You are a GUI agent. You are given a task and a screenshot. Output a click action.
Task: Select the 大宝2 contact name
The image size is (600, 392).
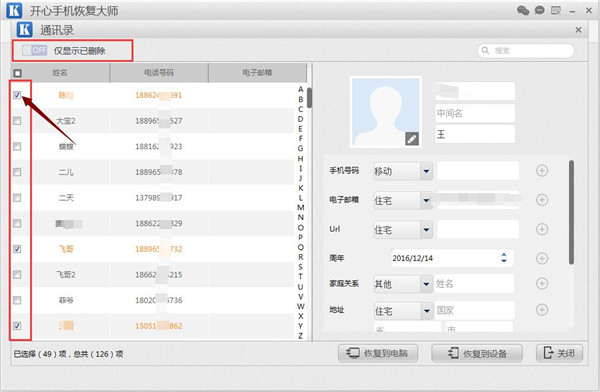pos(66,121)
